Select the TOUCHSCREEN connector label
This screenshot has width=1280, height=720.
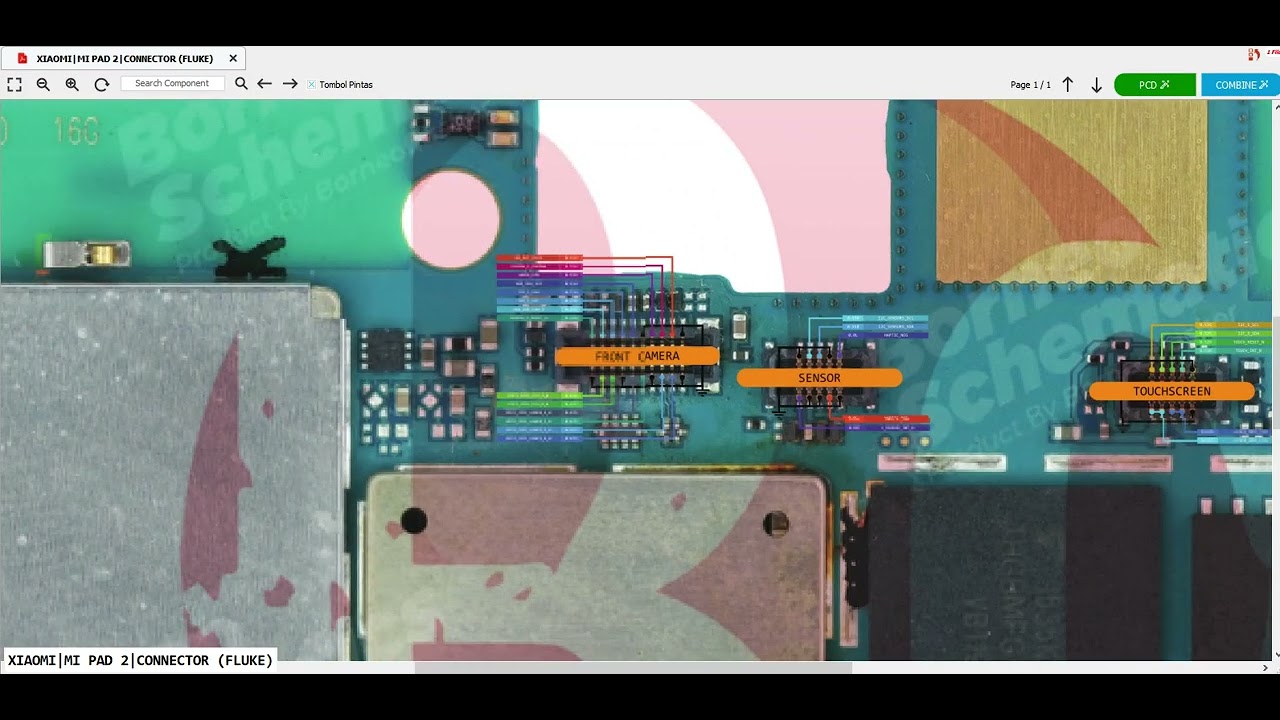click(x=1171, y=392)
